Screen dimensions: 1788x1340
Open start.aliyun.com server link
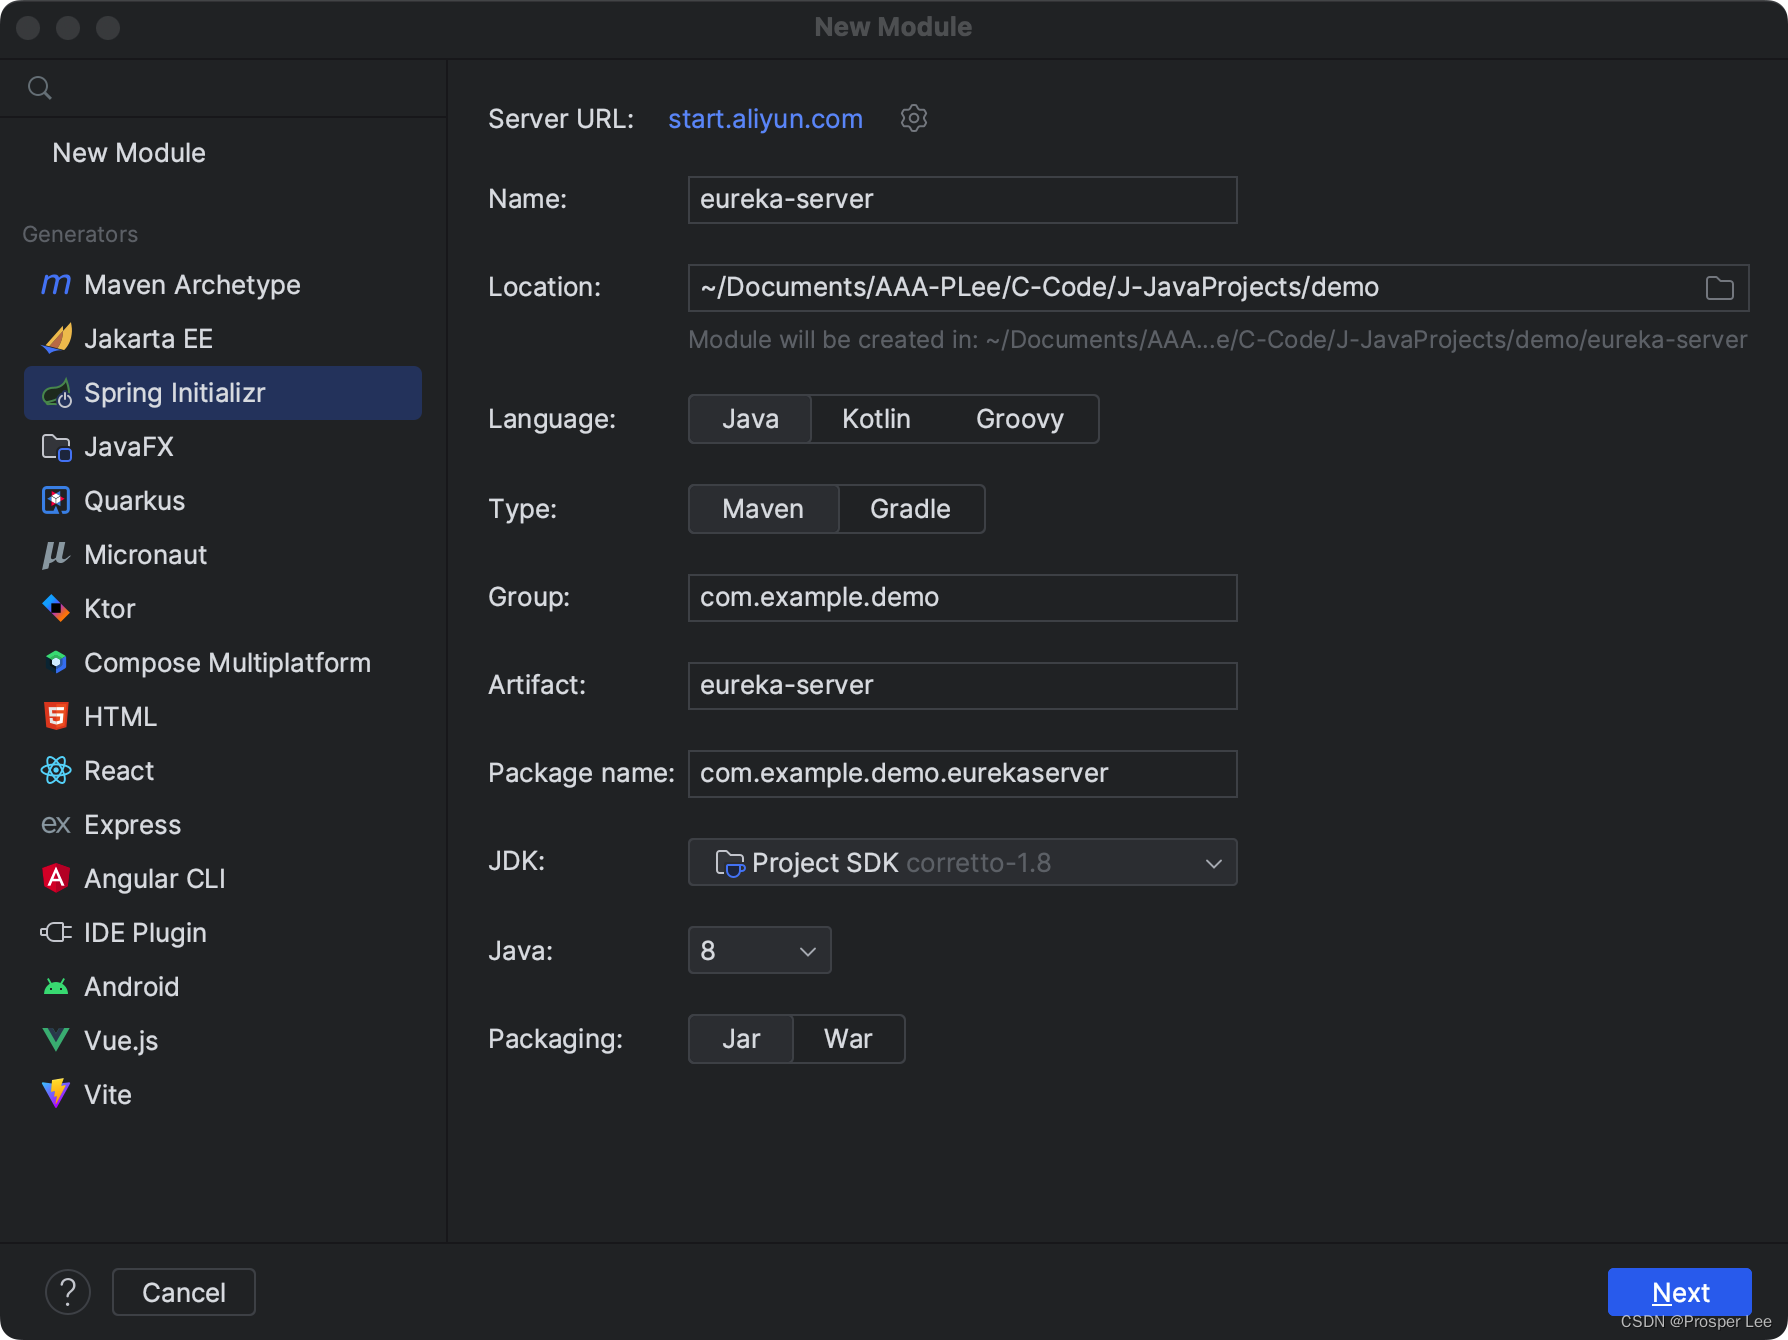point(765,119)
